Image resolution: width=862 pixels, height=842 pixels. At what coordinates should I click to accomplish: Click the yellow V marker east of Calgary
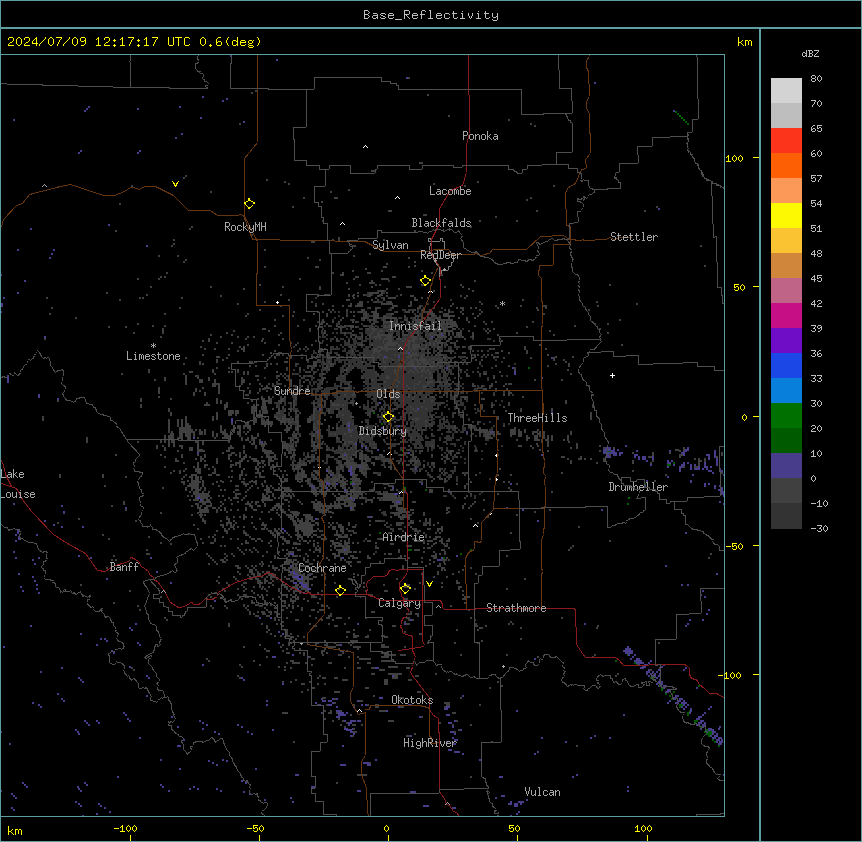point(429,584)
